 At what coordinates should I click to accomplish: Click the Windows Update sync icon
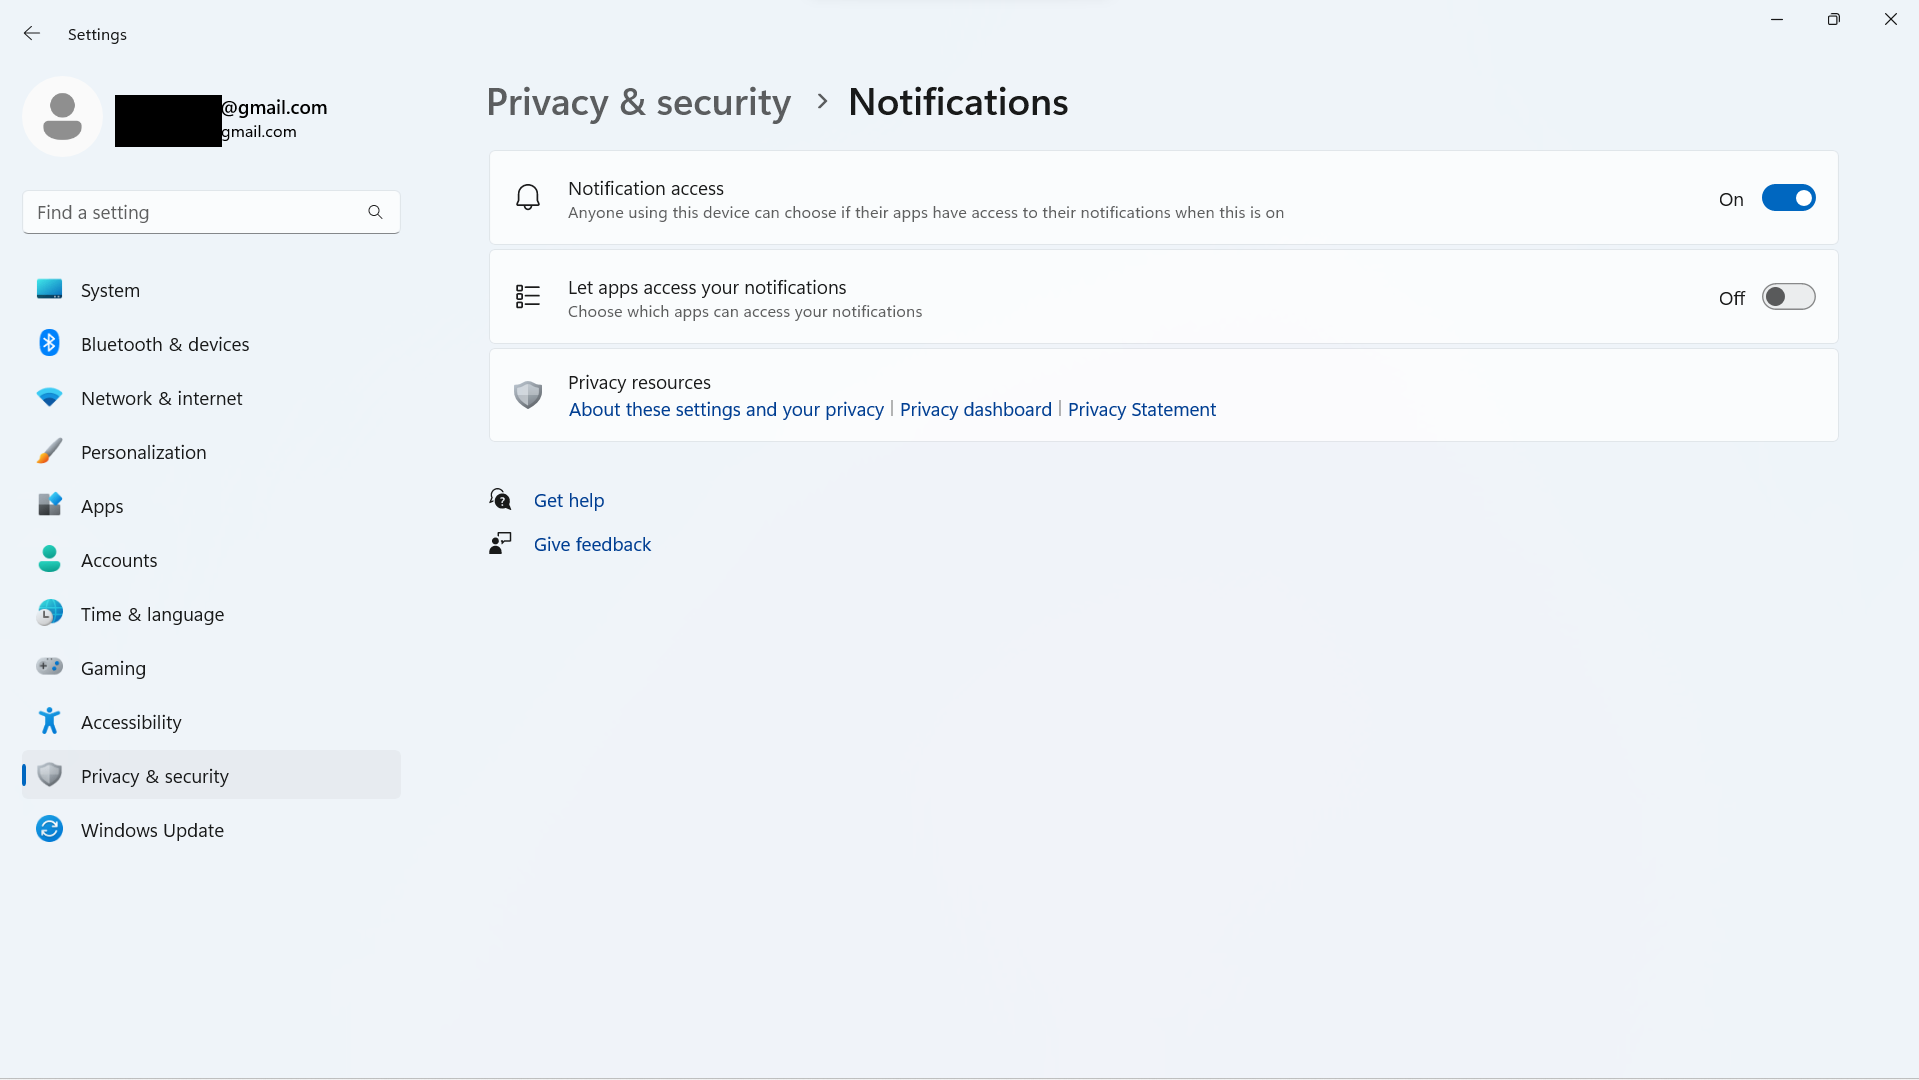(49, 829)
